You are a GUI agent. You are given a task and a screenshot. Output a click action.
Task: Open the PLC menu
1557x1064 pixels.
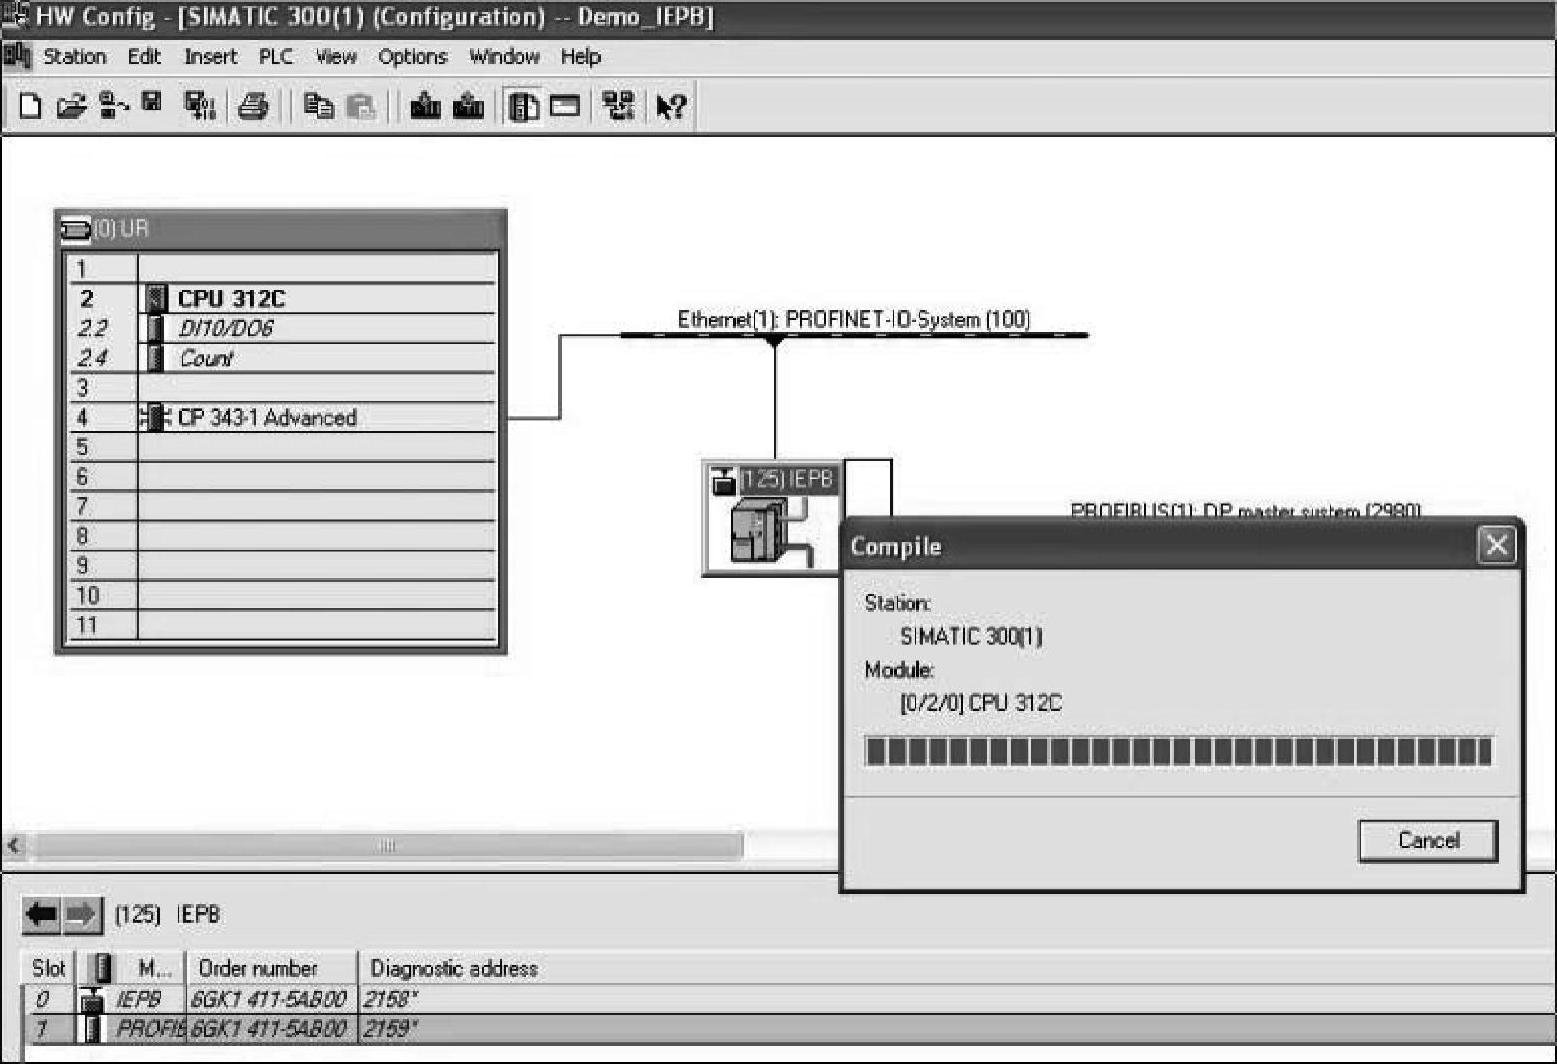tap(276, 56)
